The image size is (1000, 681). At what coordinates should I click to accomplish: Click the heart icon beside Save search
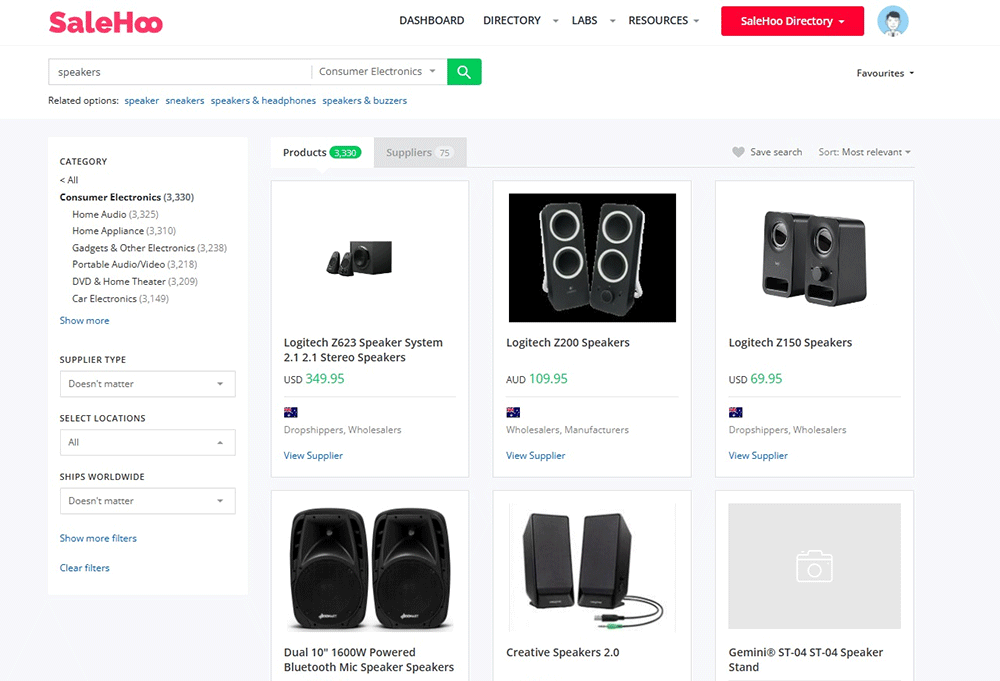point(738,152)
